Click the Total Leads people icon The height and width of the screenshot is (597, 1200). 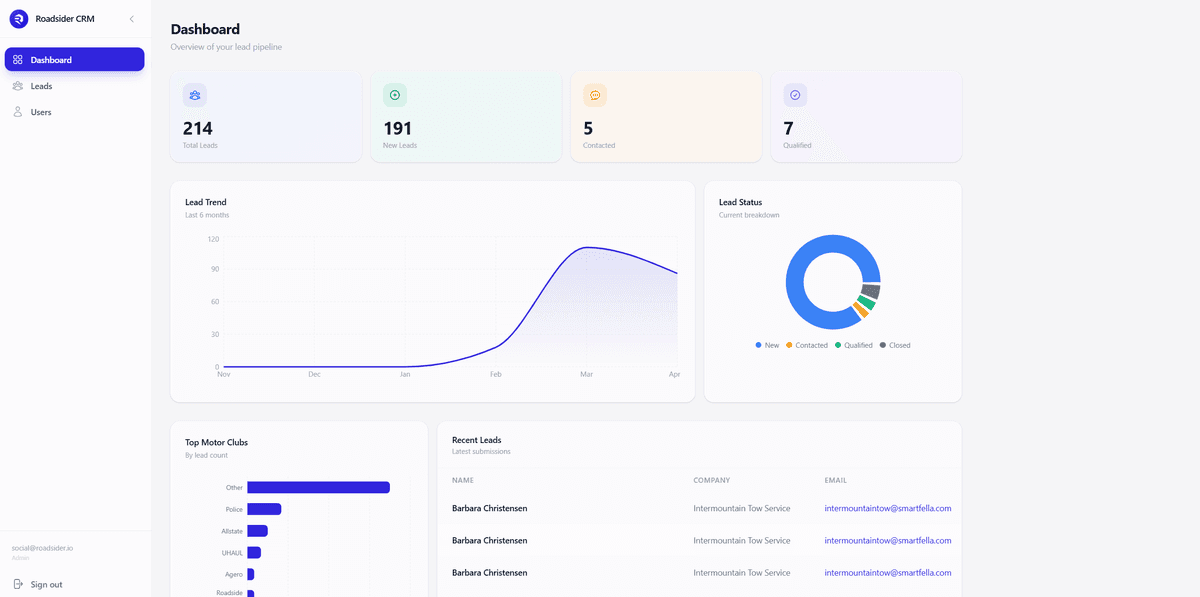(x=195, y=95)
